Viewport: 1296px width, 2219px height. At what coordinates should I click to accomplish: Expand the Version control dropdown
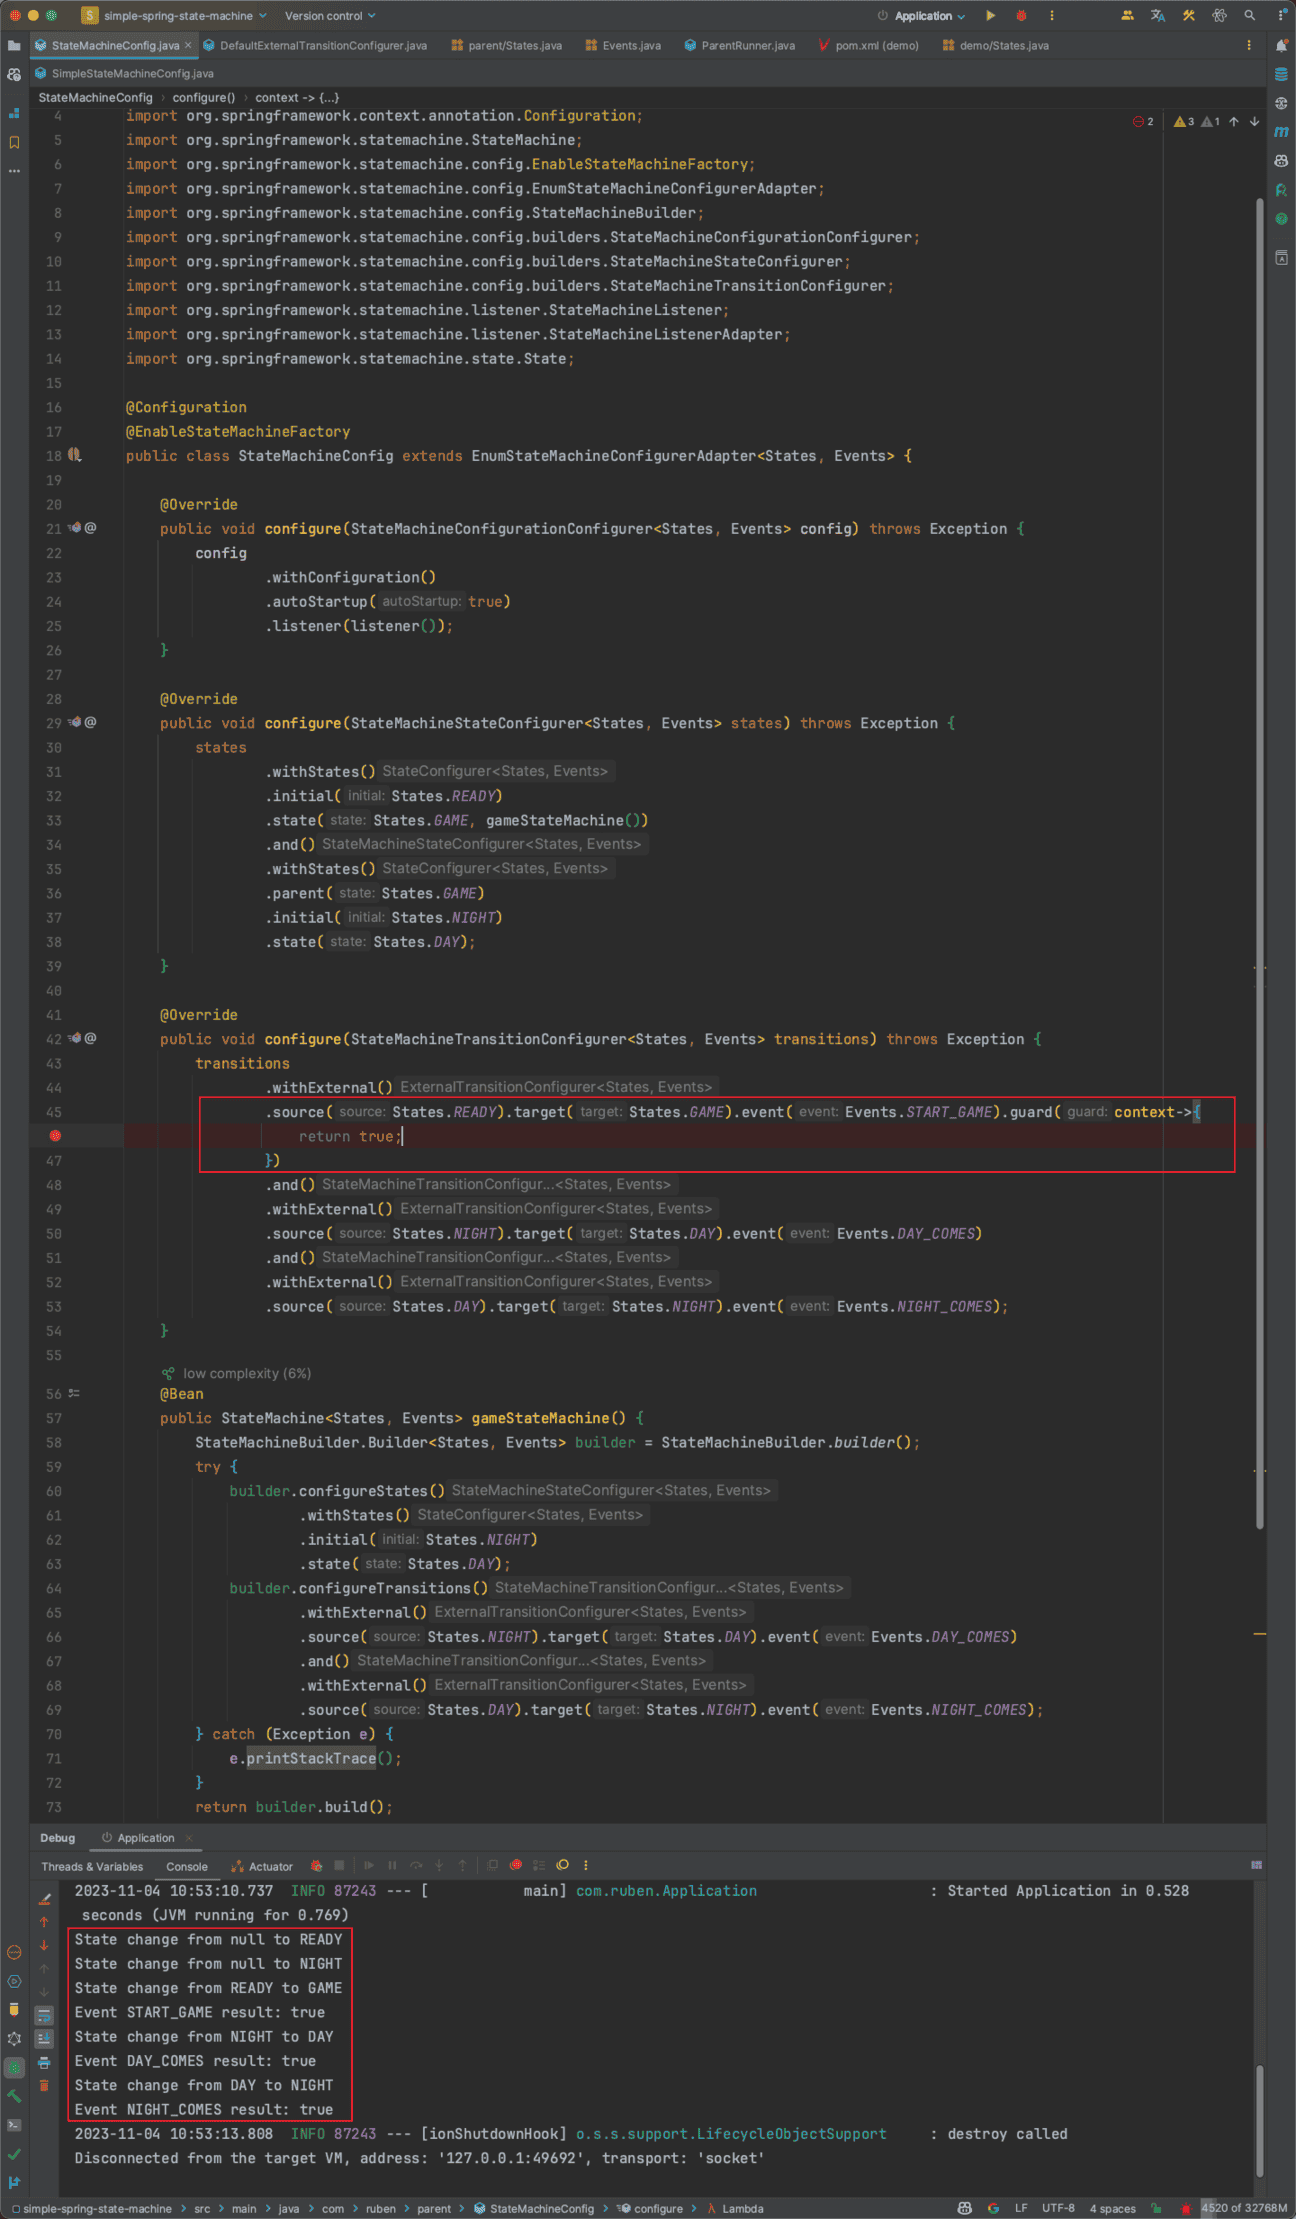[x=330, y=16]
